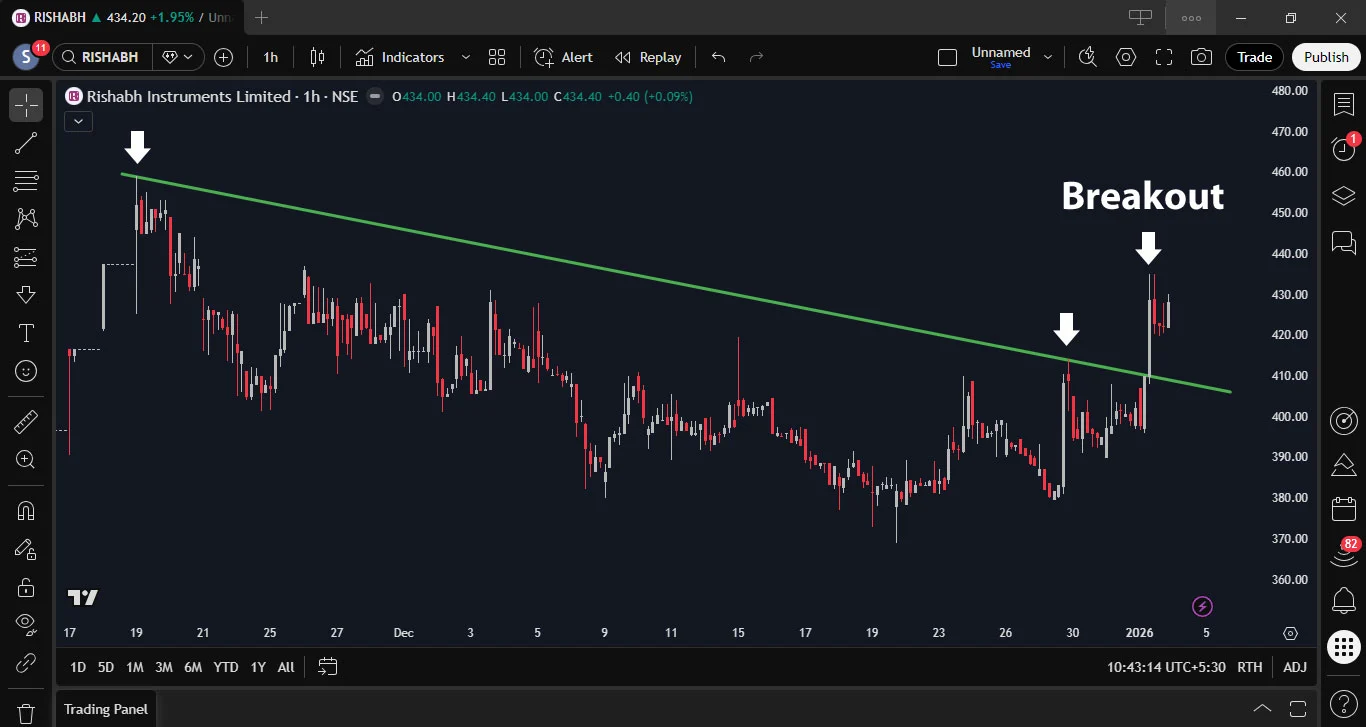Take a chart snapshot with camera icon
The height and width of the screenshot is (727, 1366).
[1202, 57]
